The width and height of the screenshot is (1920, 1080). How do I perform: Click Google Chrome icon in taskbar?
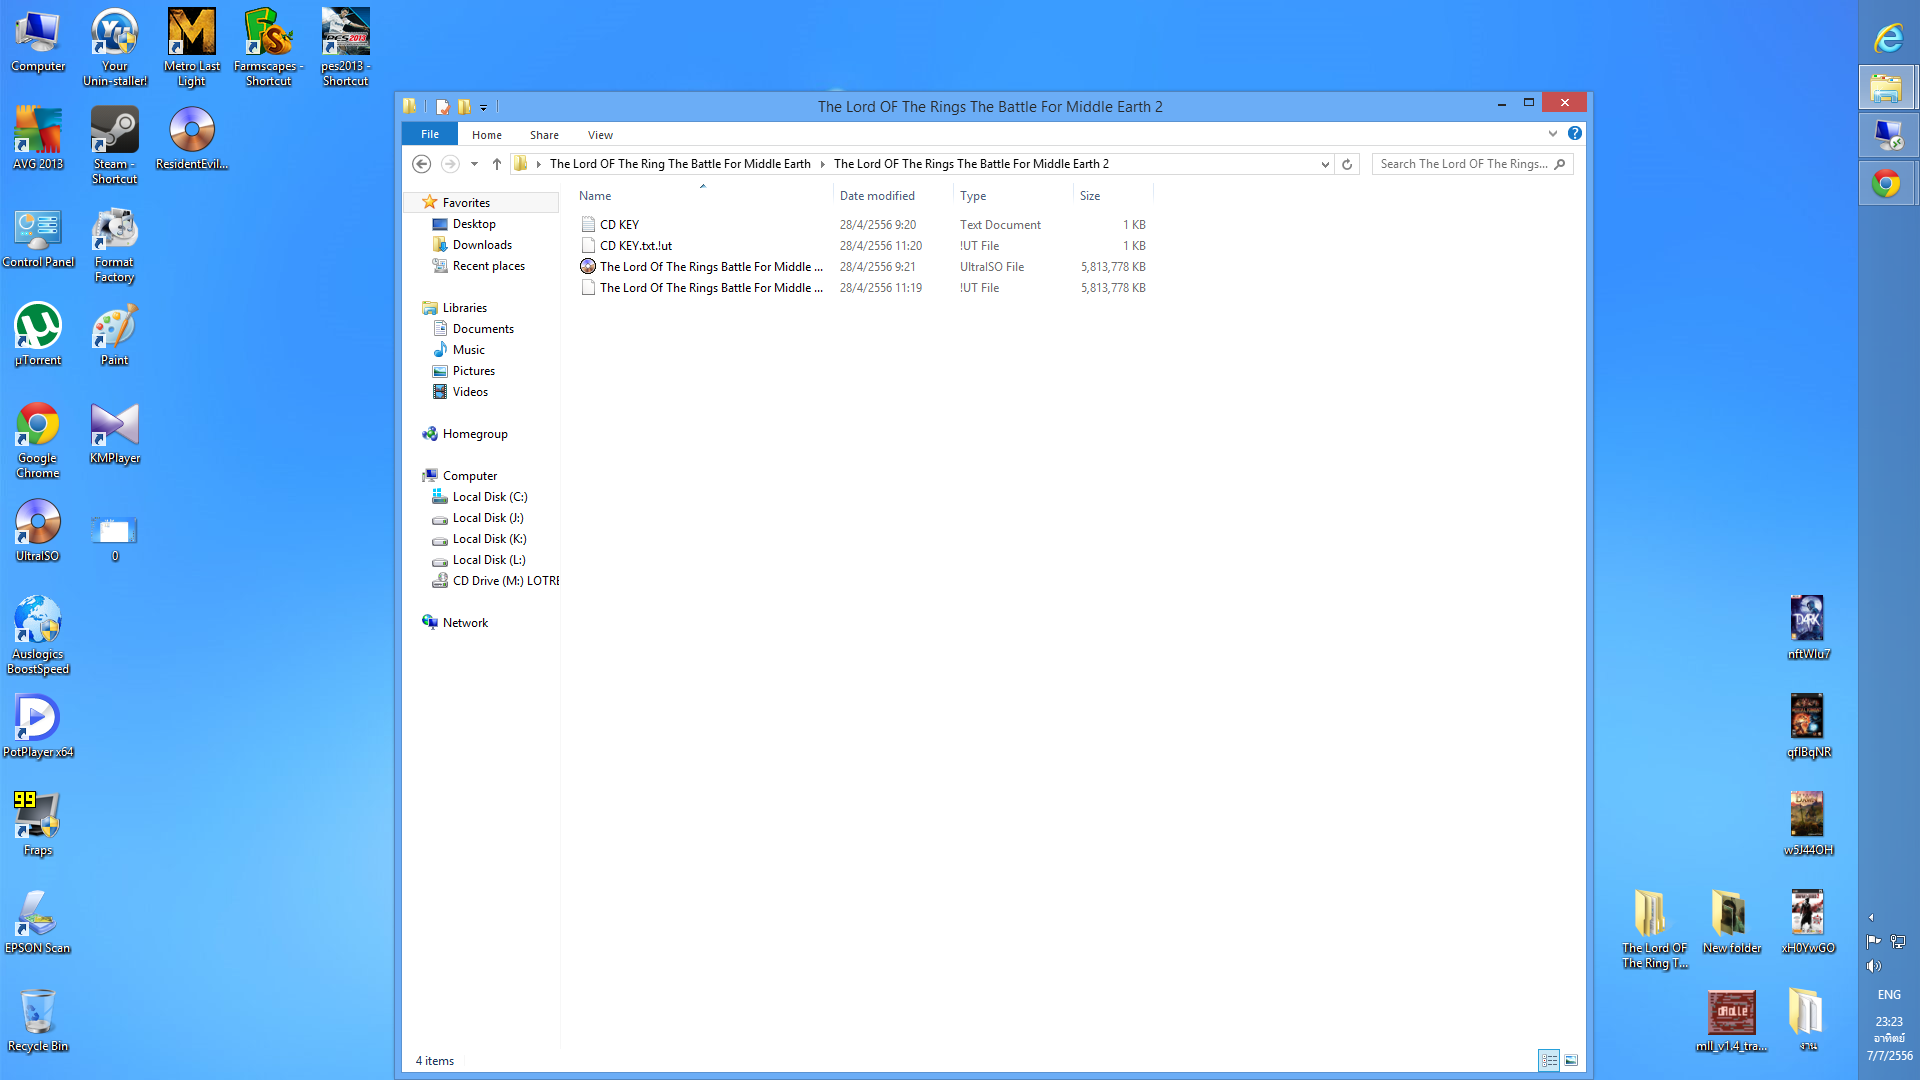(1887, 184)
